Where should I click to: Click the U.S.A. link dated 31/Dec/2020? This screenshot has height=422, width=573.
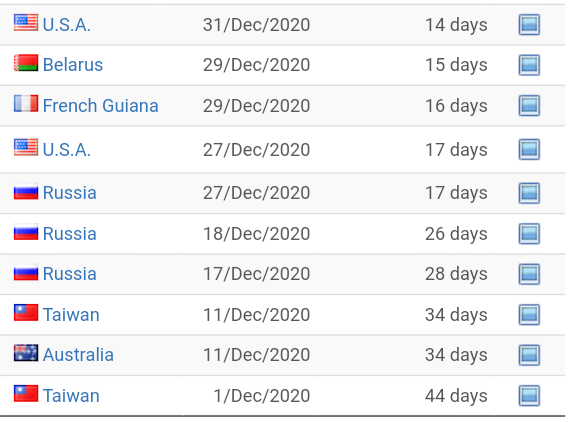67,25
